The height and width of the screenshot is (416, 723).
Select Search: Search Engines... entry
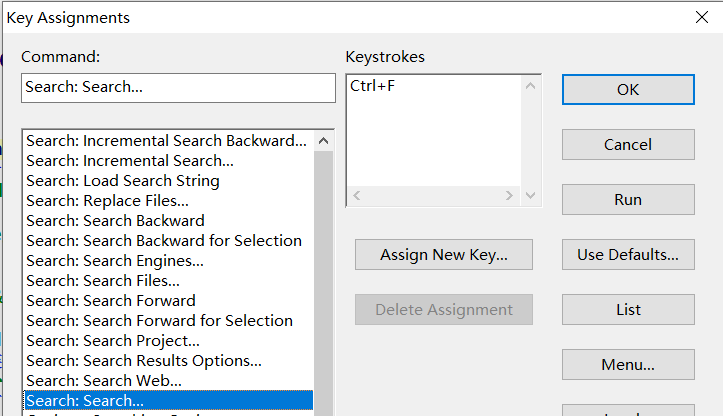115,261
